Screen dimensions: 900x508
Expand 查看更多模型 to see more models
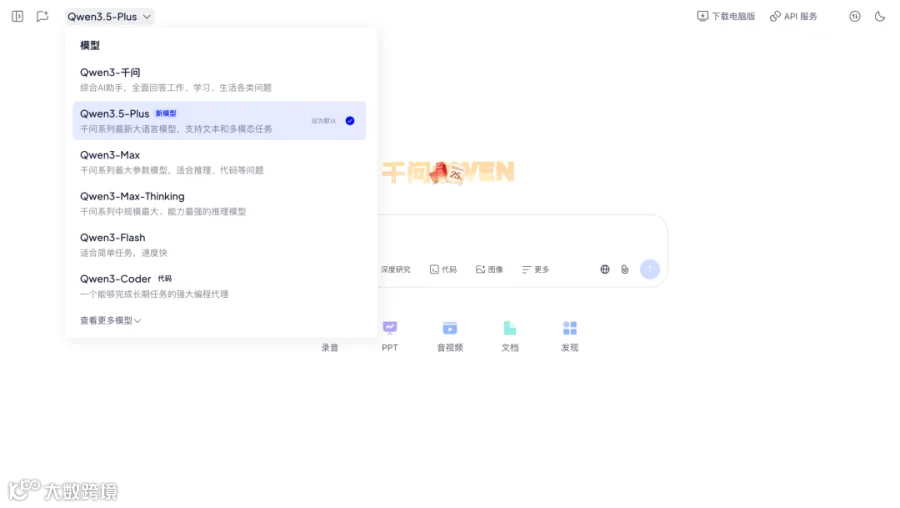110,320
